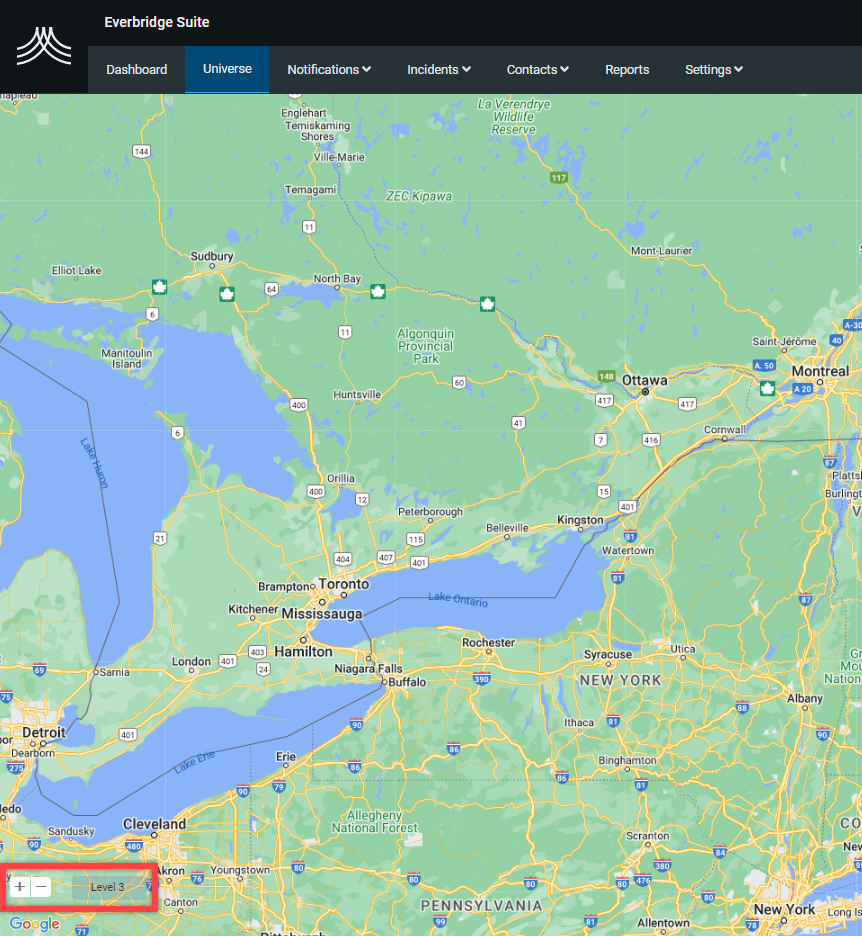Click the Everbridge Suite title

pos(157,22)
